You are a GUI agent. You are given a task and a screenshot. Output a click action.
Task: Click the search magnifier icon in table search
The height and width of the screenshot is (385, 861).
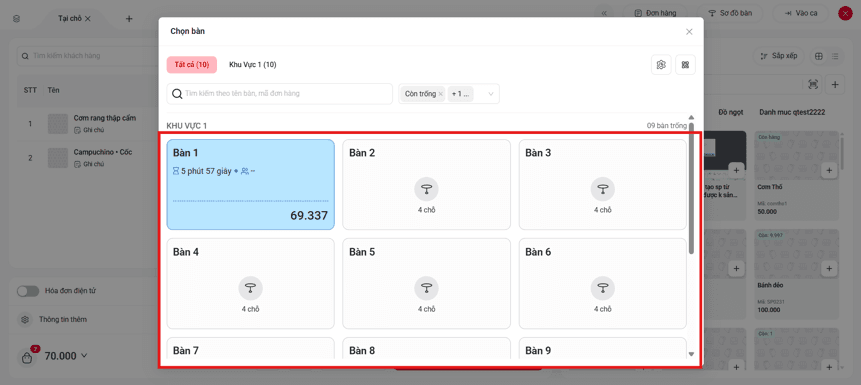177,94
